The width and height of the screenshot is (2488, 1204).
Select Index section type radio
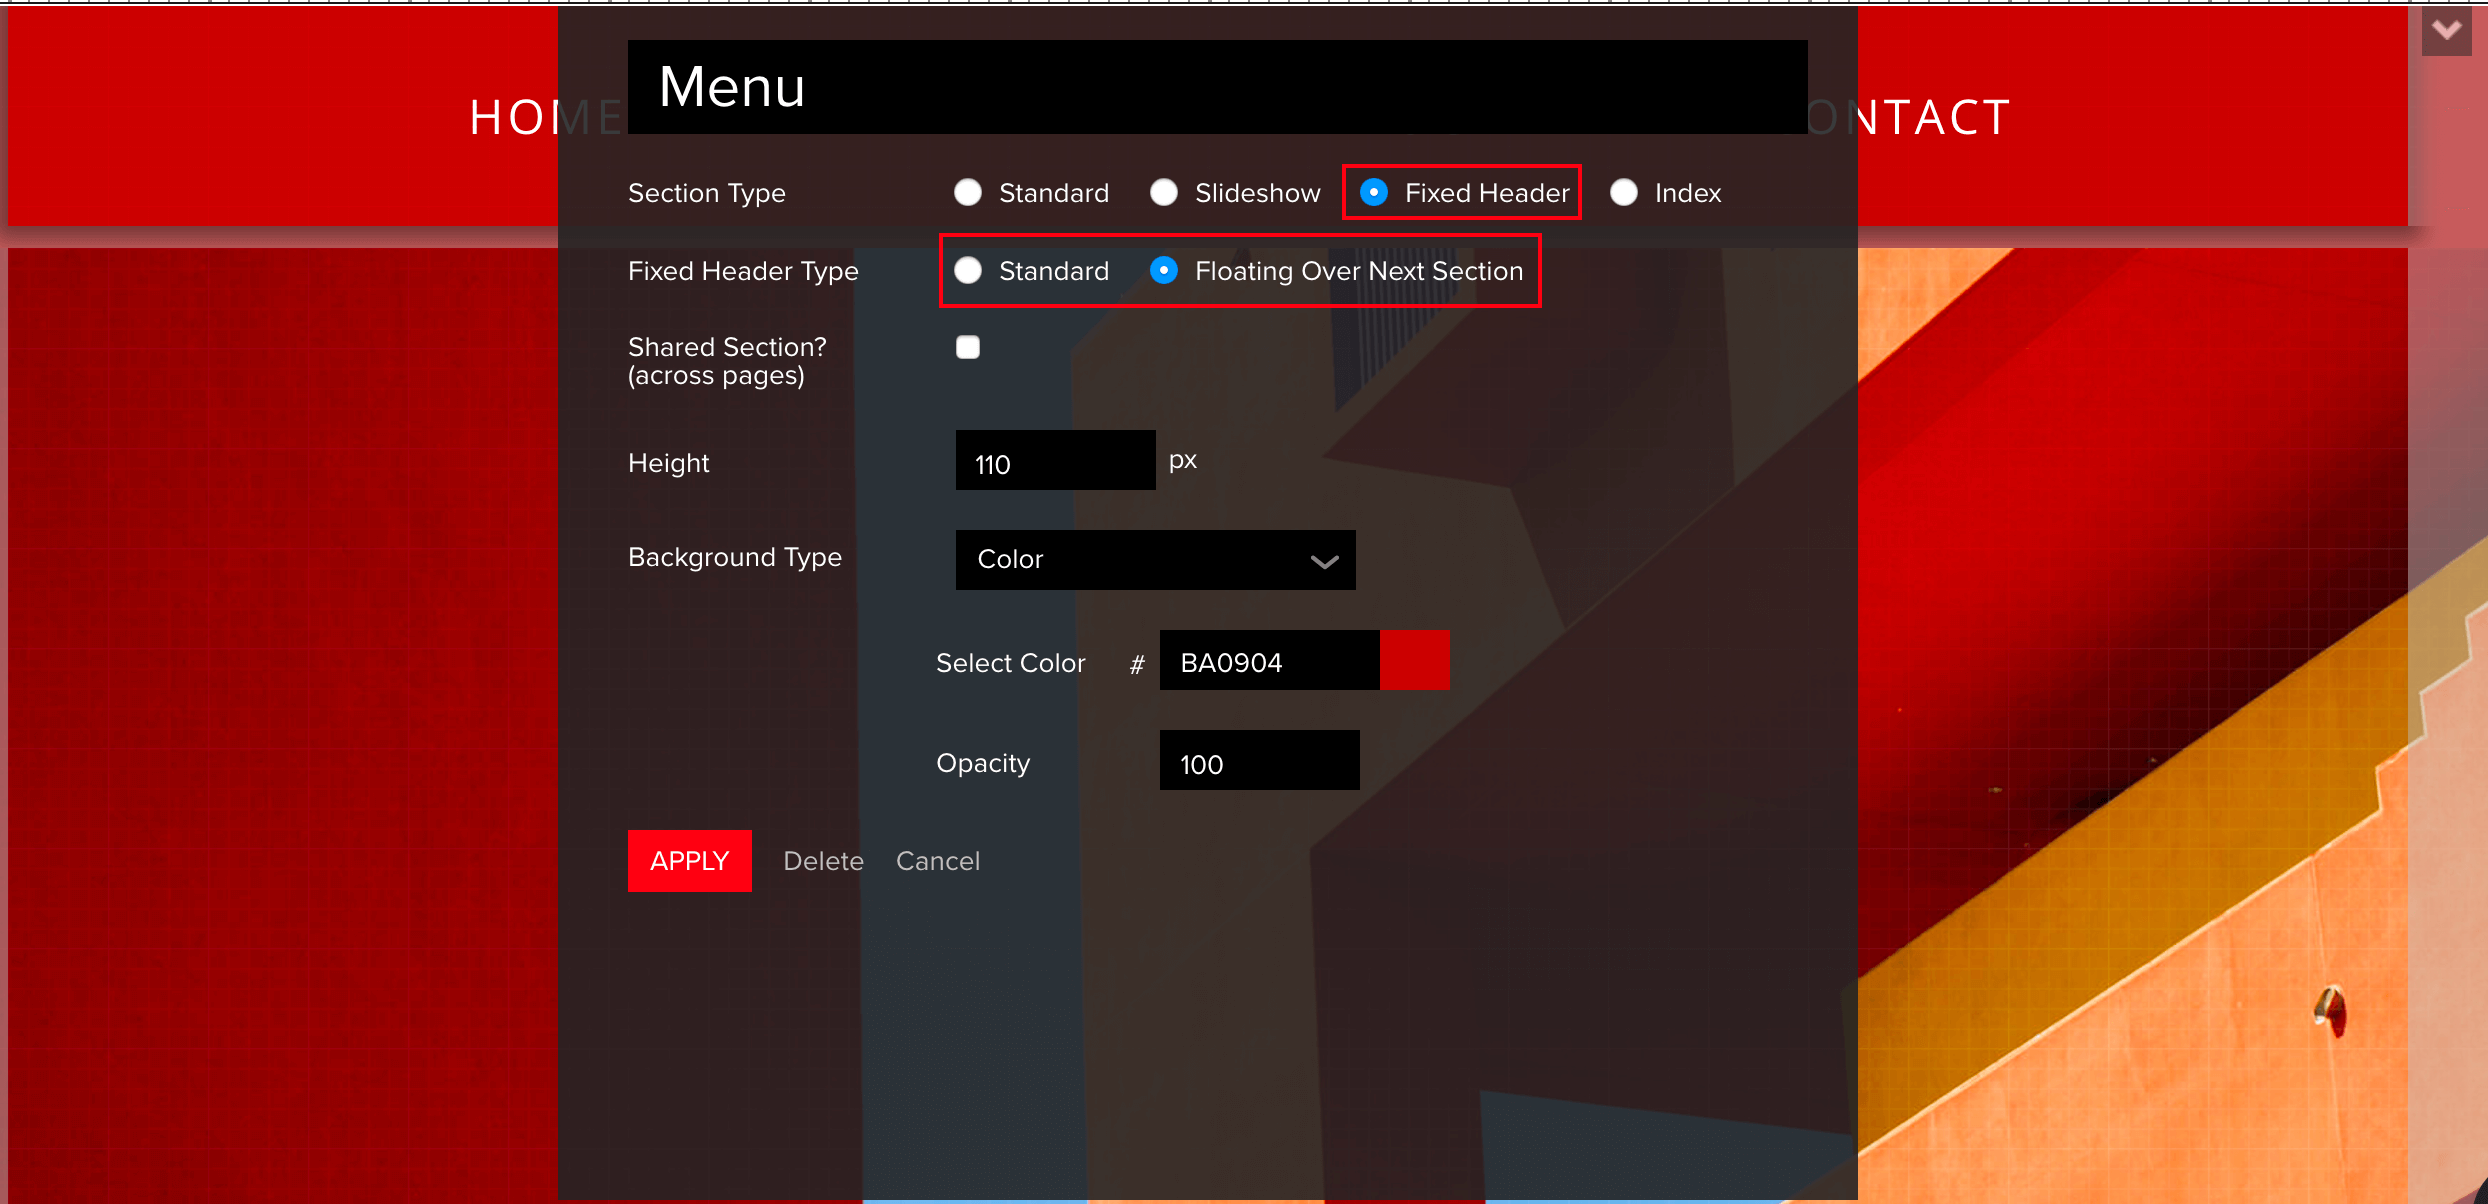(x=1624, y=192)
